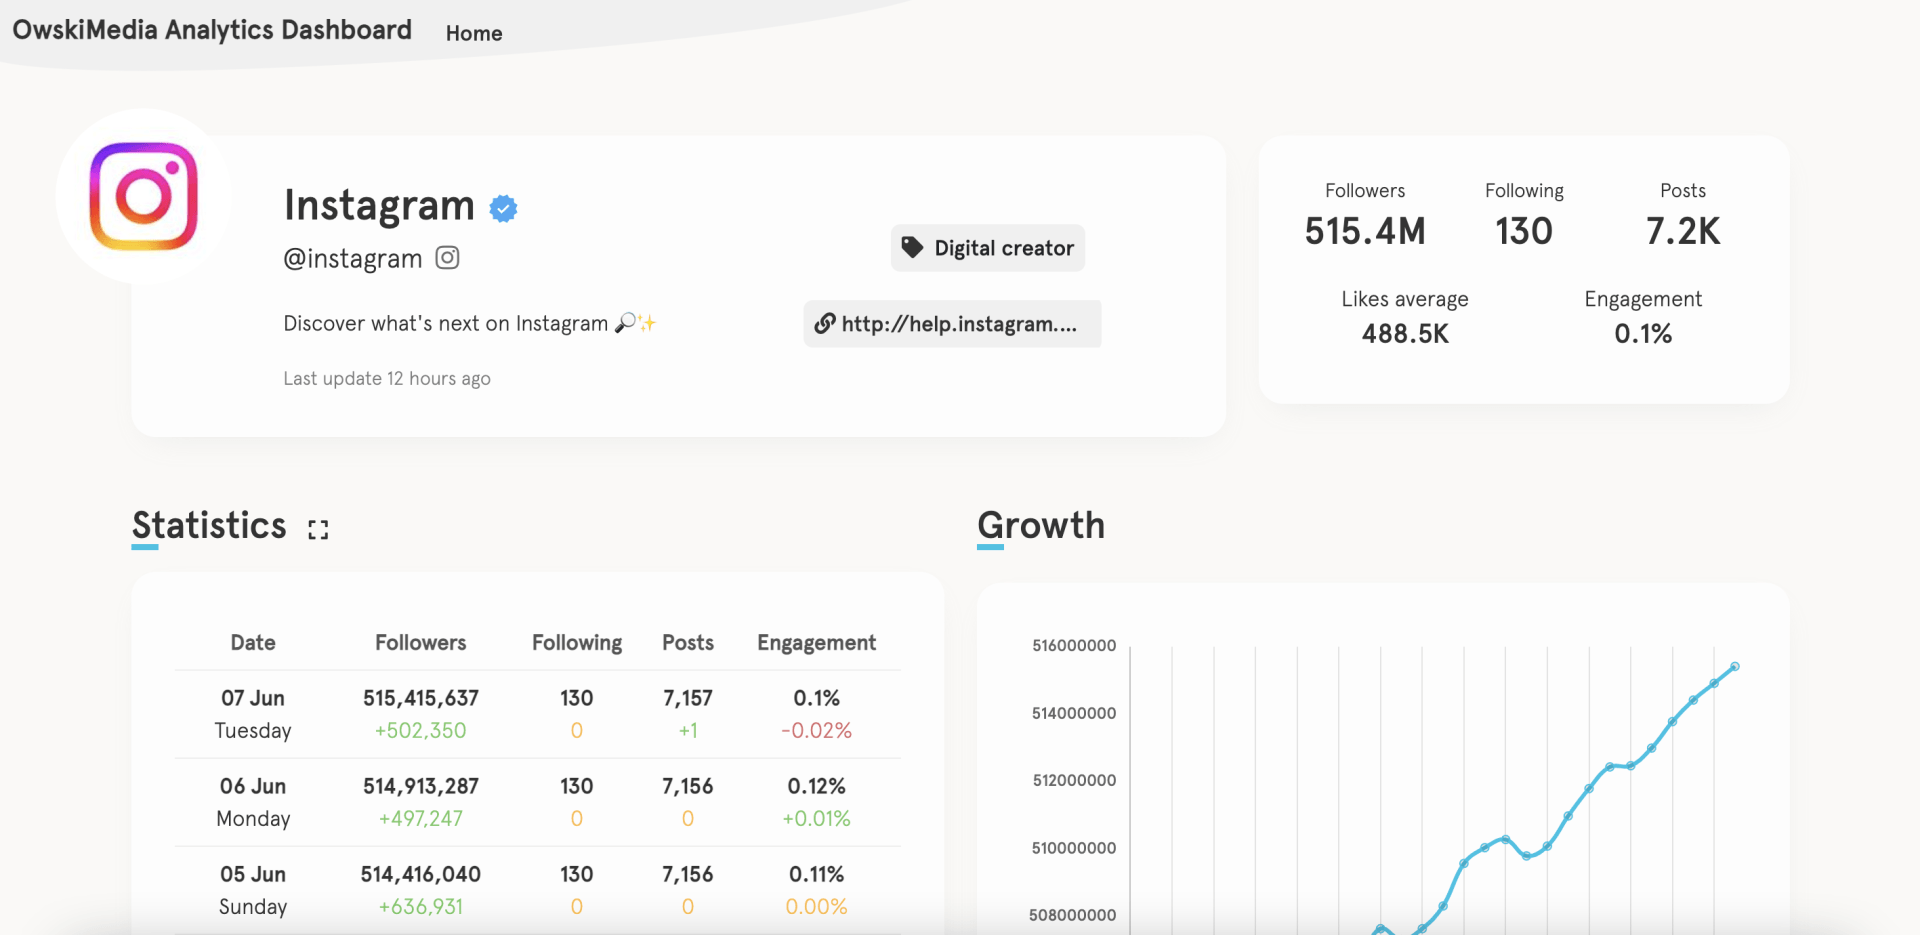
Task: Expand the Statistics table to fullscreen
Action: [x=318, y=530]
